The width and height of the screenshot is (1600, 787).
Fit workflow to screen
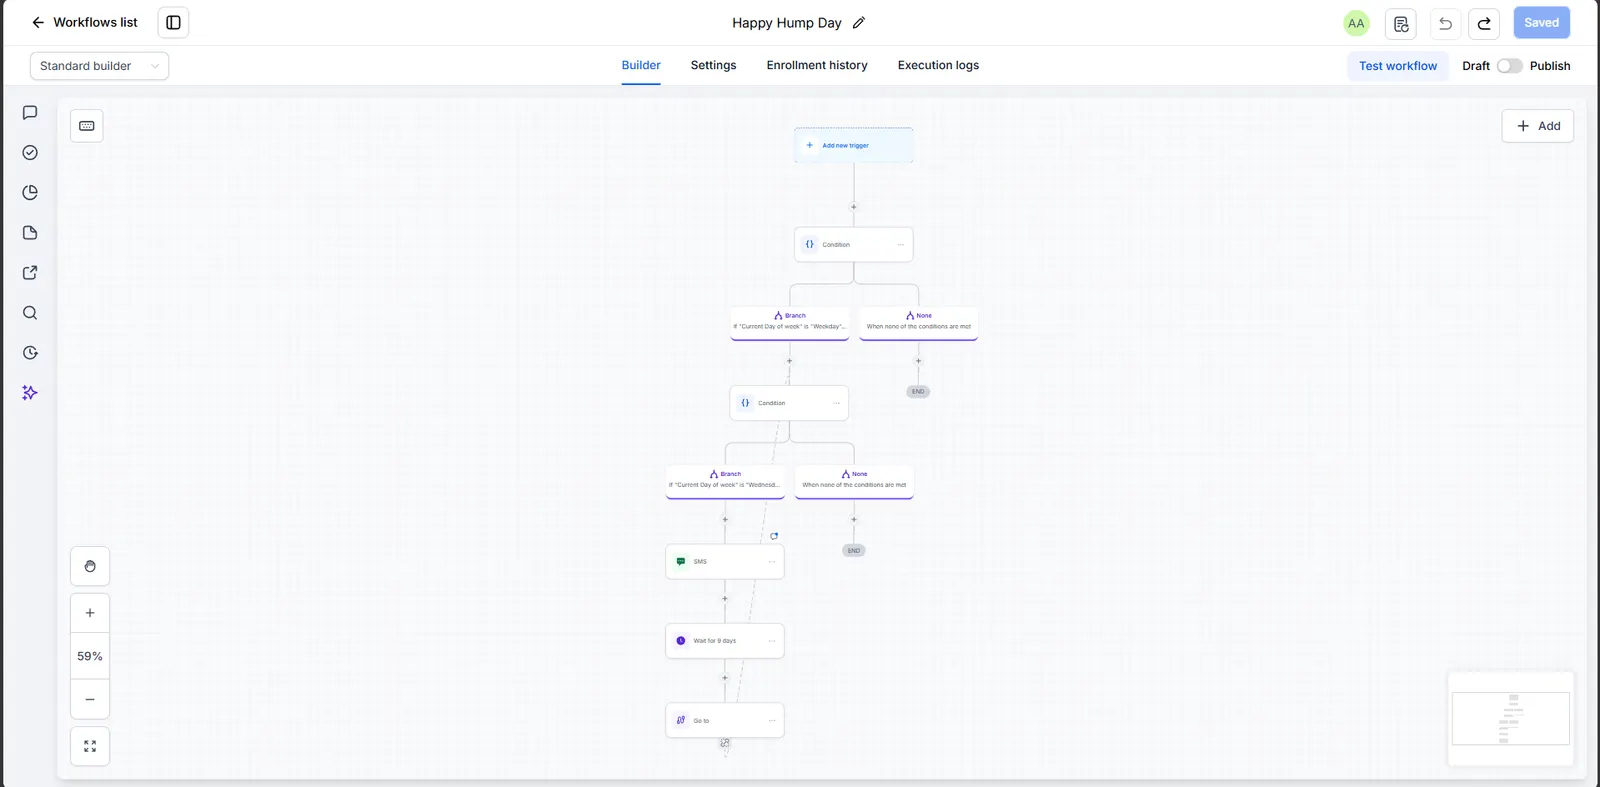coord(90,746)
